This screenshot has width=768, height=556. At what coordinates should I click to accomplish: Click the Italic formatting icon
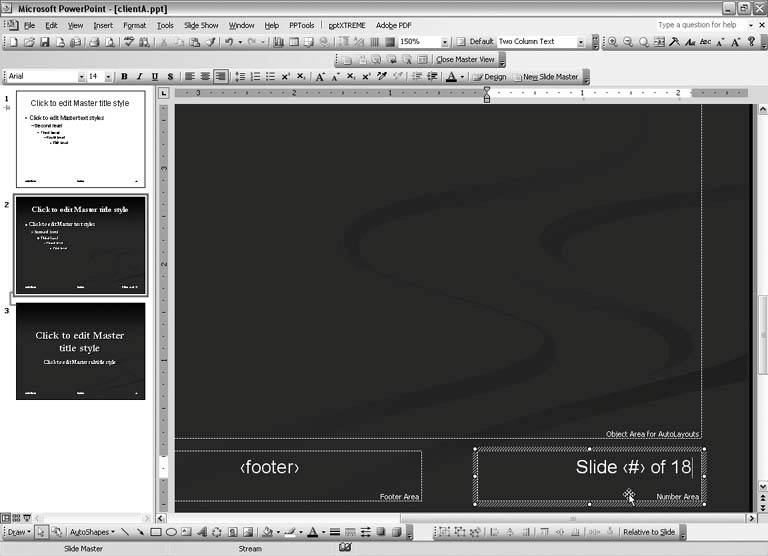(139, 77)
